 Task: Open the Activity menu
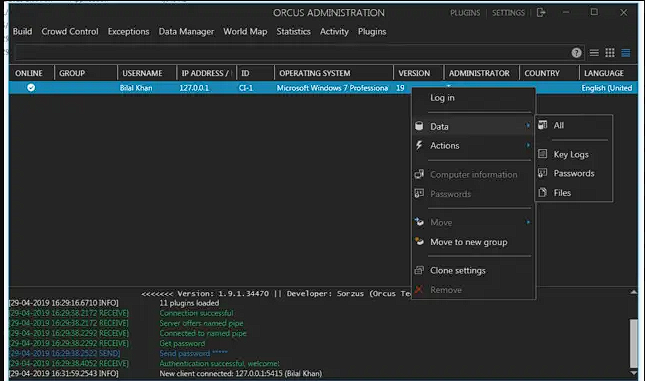[x=334, y=31]
